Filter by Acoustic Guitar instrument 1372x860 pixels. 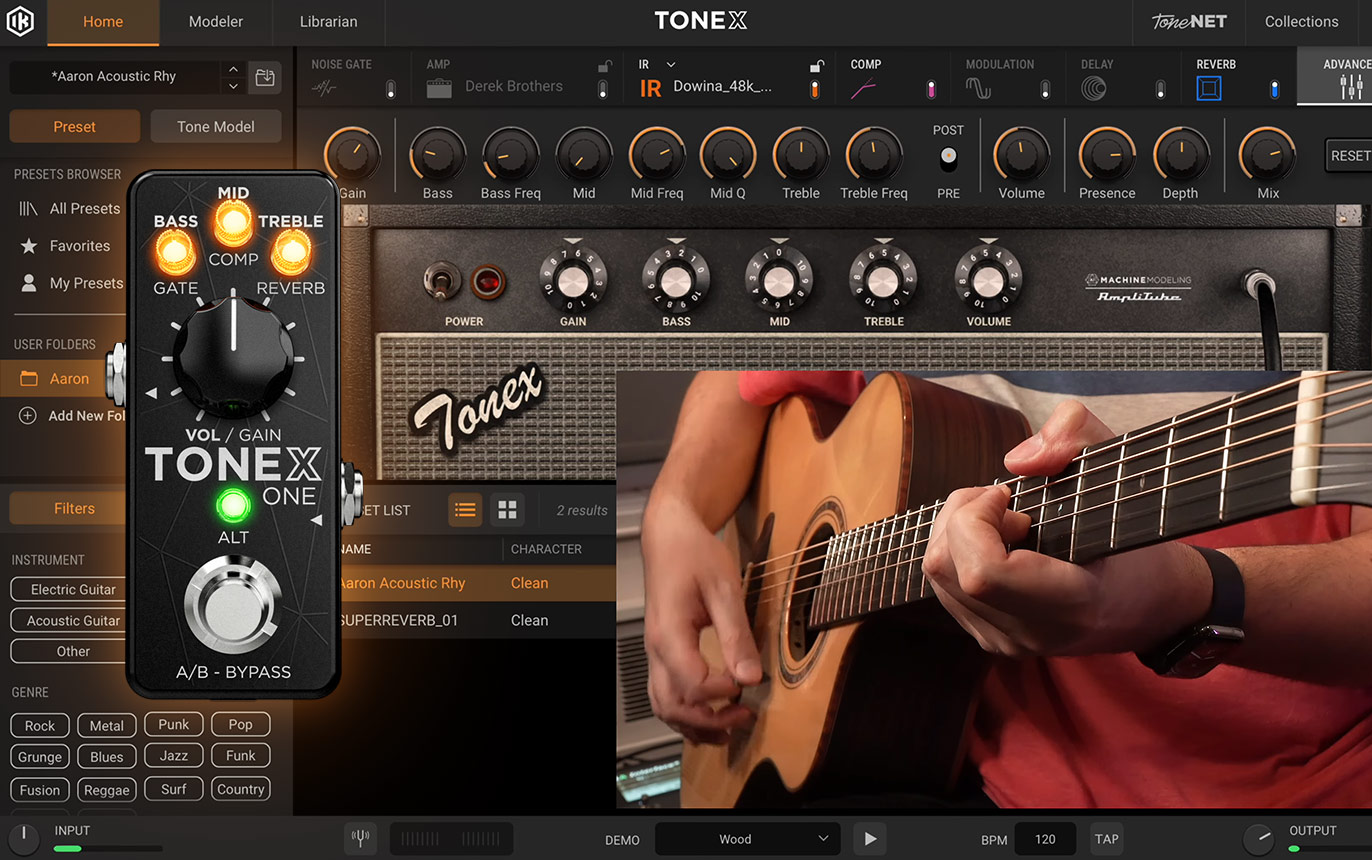tap(73, 620)
